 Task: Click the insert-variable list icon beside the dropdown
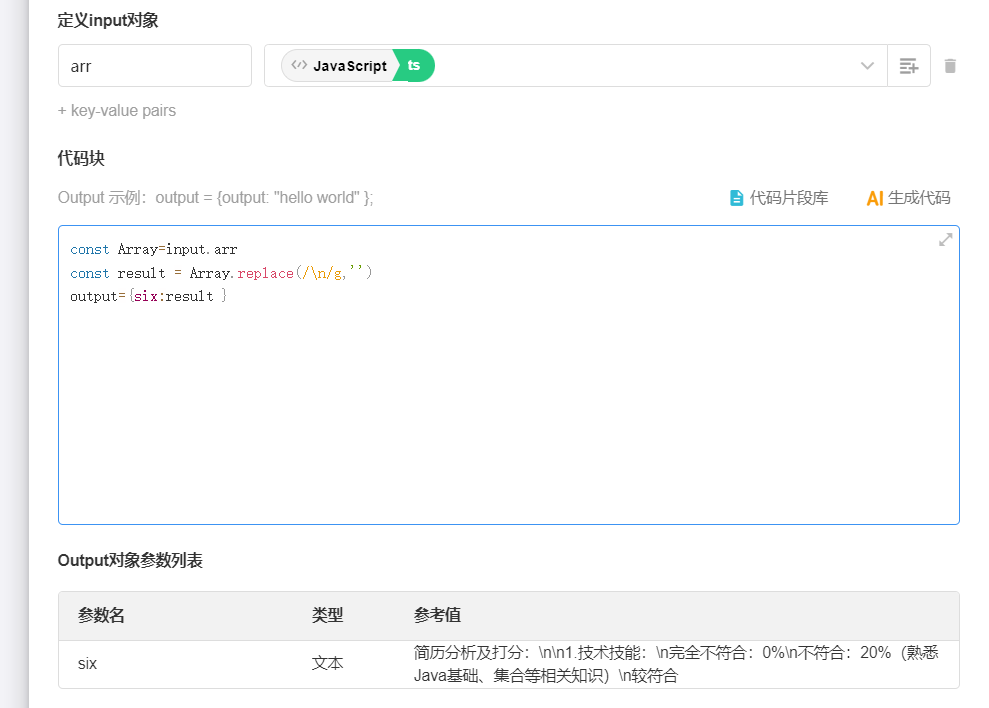click(908, 66)
